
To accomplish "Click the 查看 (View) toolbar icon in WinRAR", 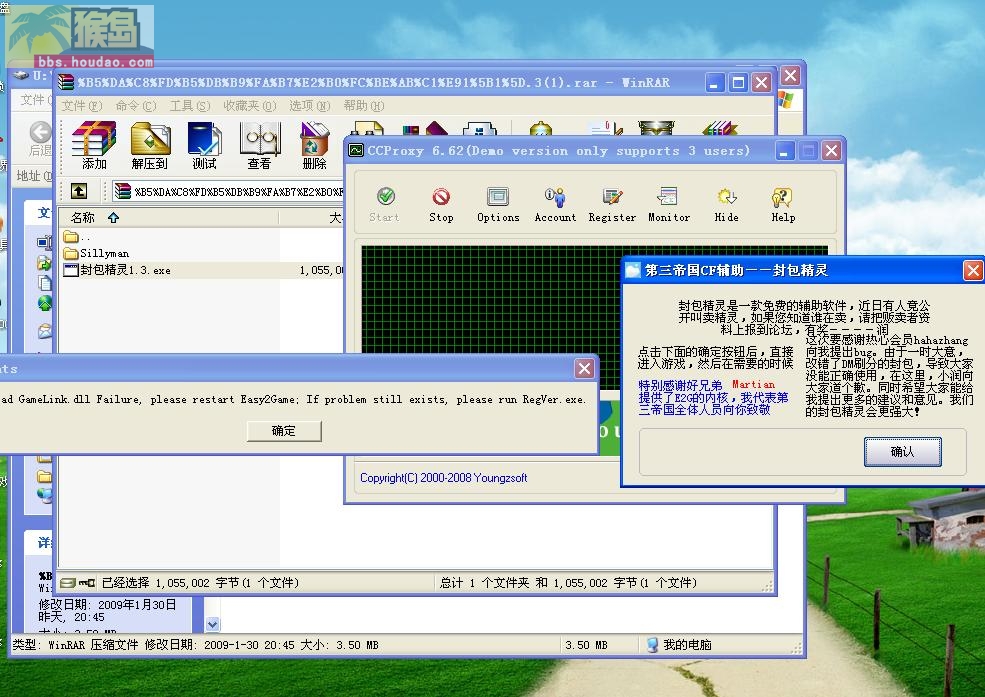I will click(259, 145).
